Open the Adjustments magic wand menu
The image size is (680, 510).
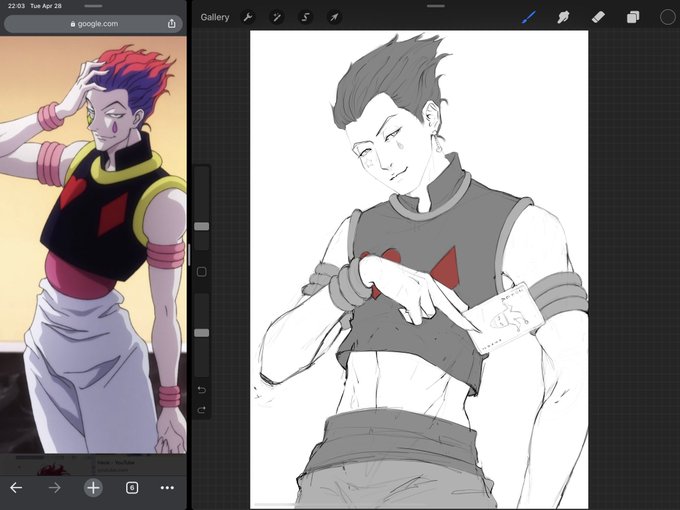coord(277,17)
